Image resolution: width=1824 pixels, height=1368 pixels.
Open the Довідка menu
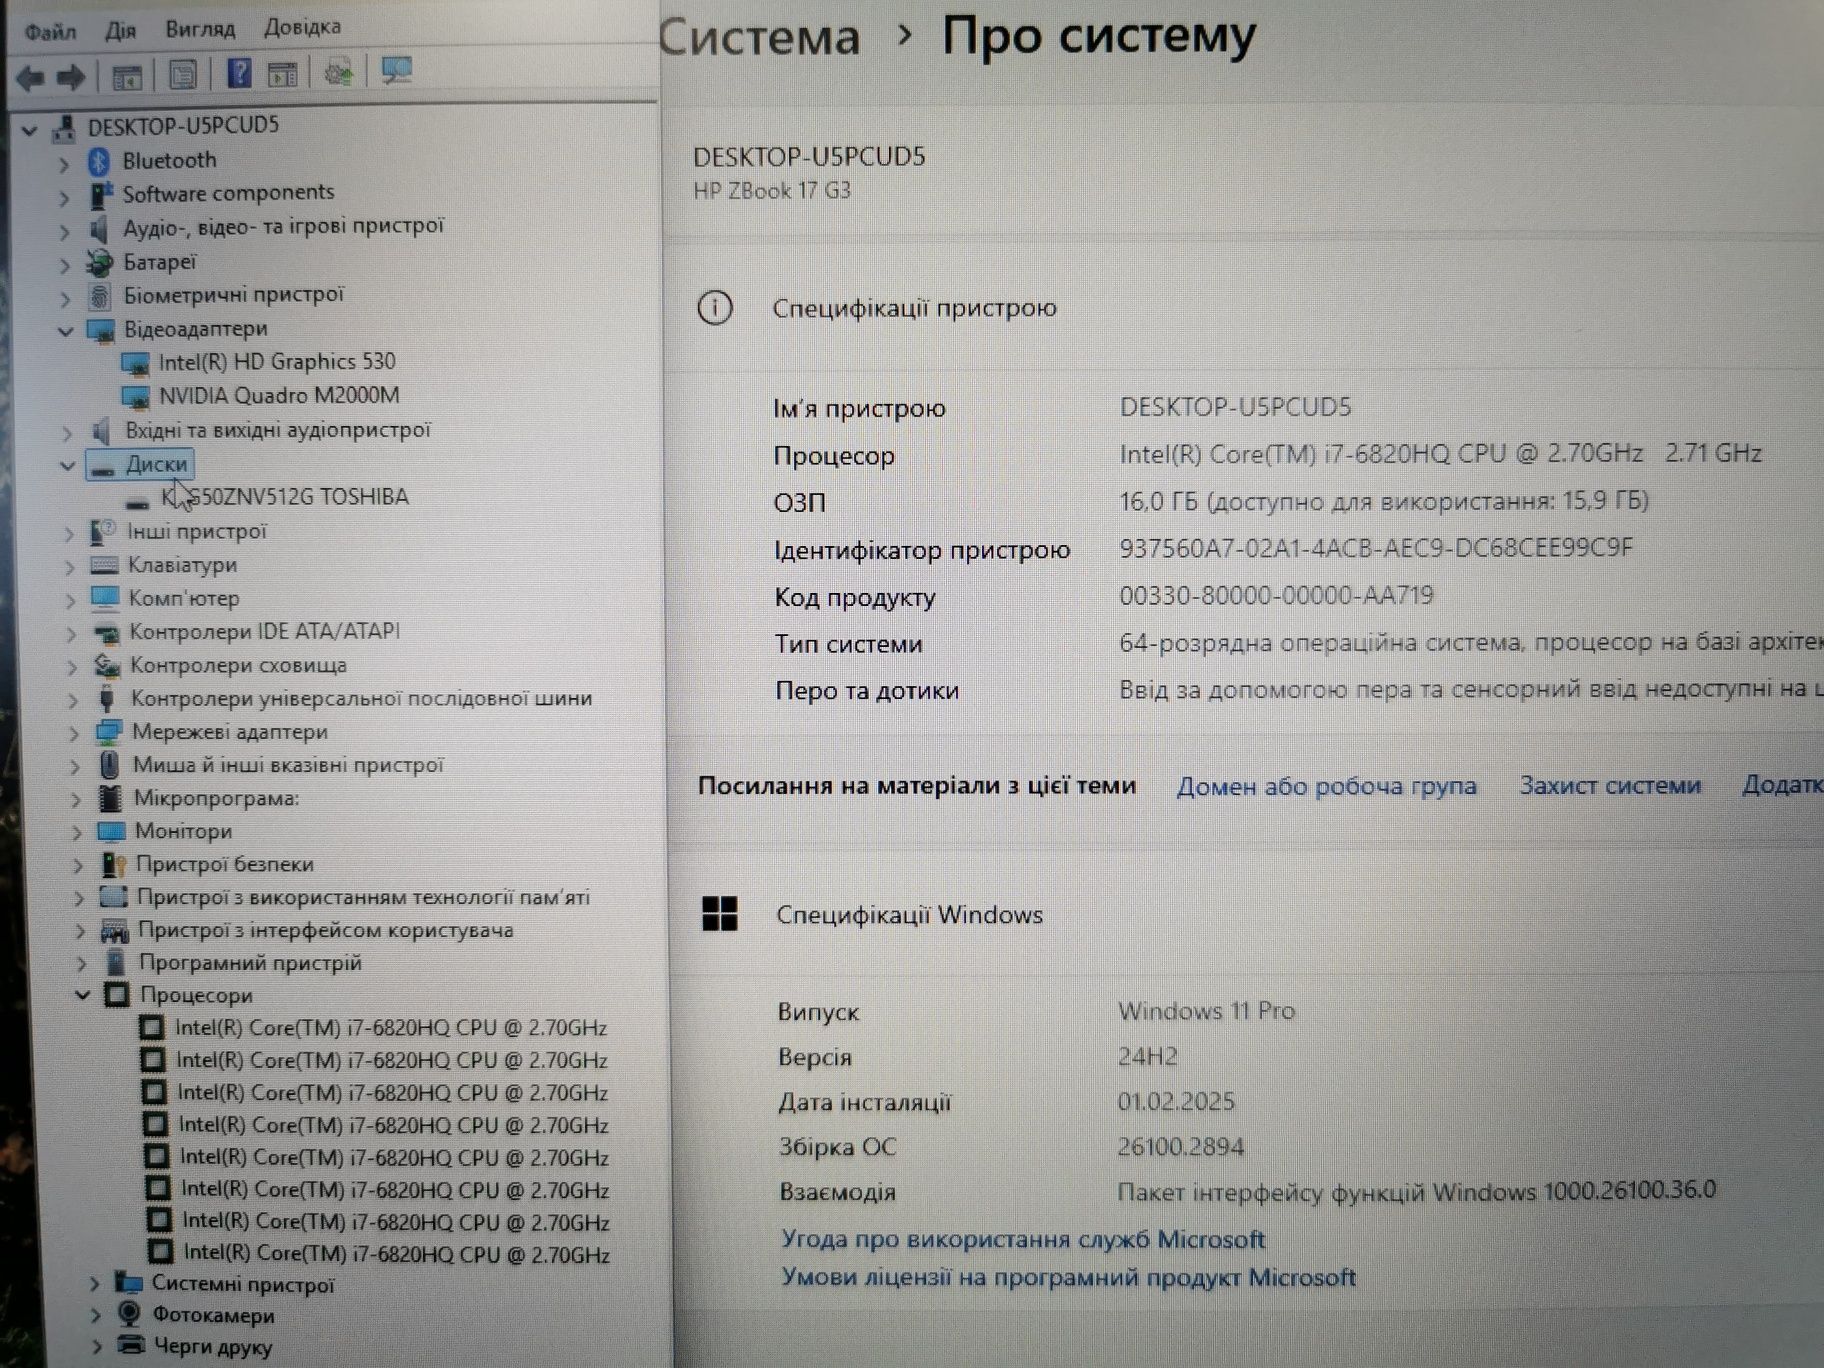302,27
